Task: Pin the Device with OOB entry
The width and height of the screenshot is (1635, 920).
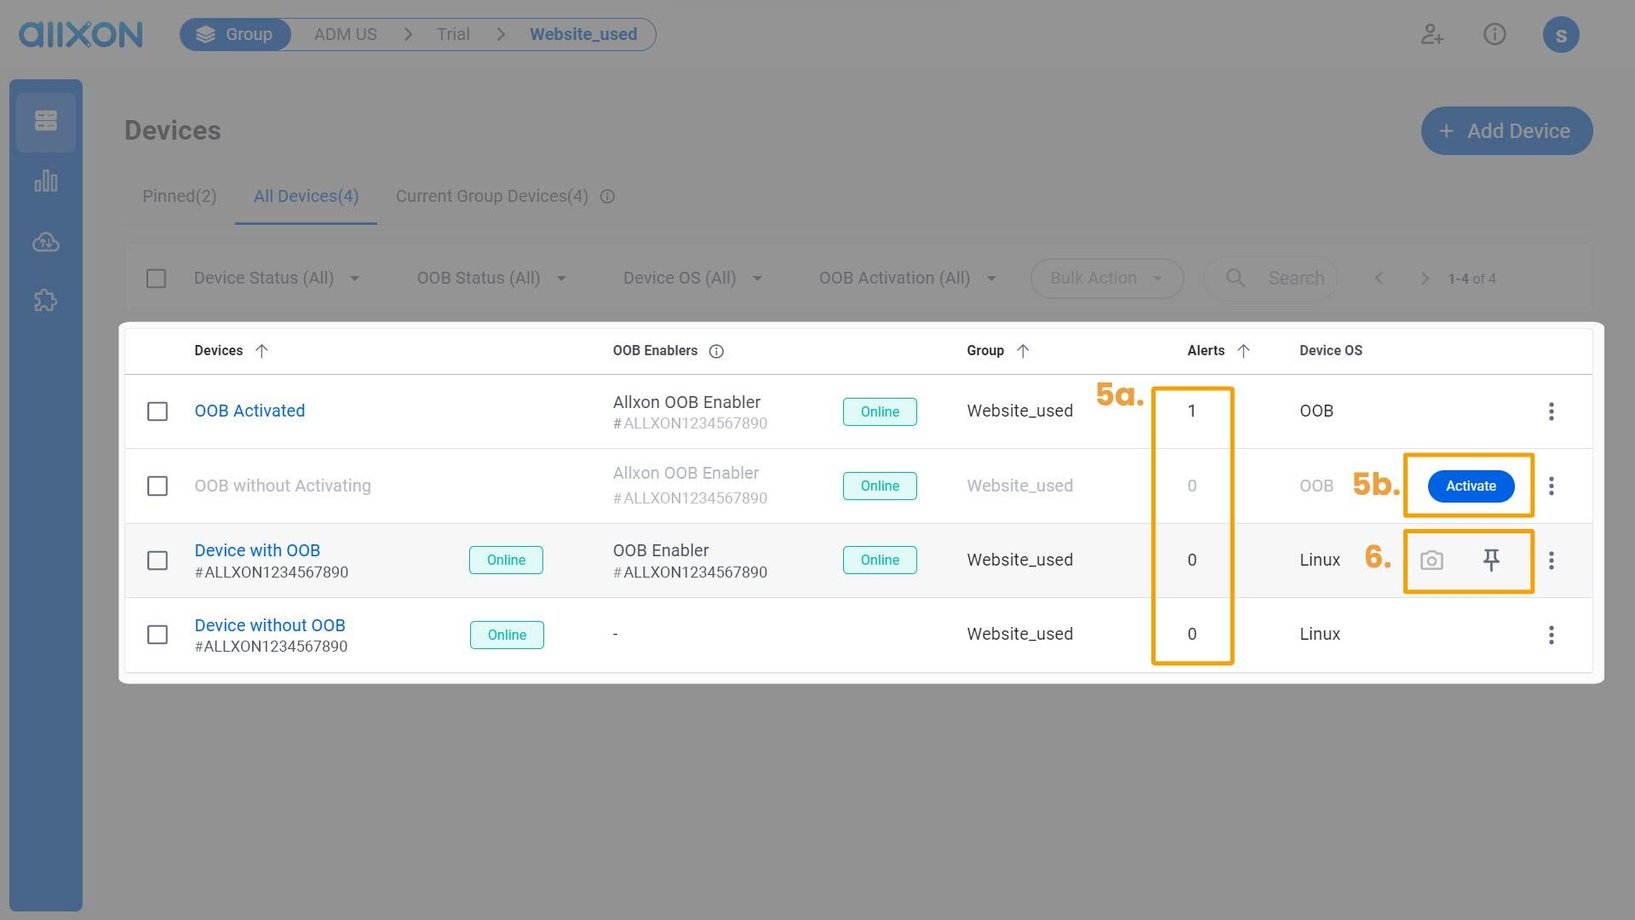Action: point(1491,560)
